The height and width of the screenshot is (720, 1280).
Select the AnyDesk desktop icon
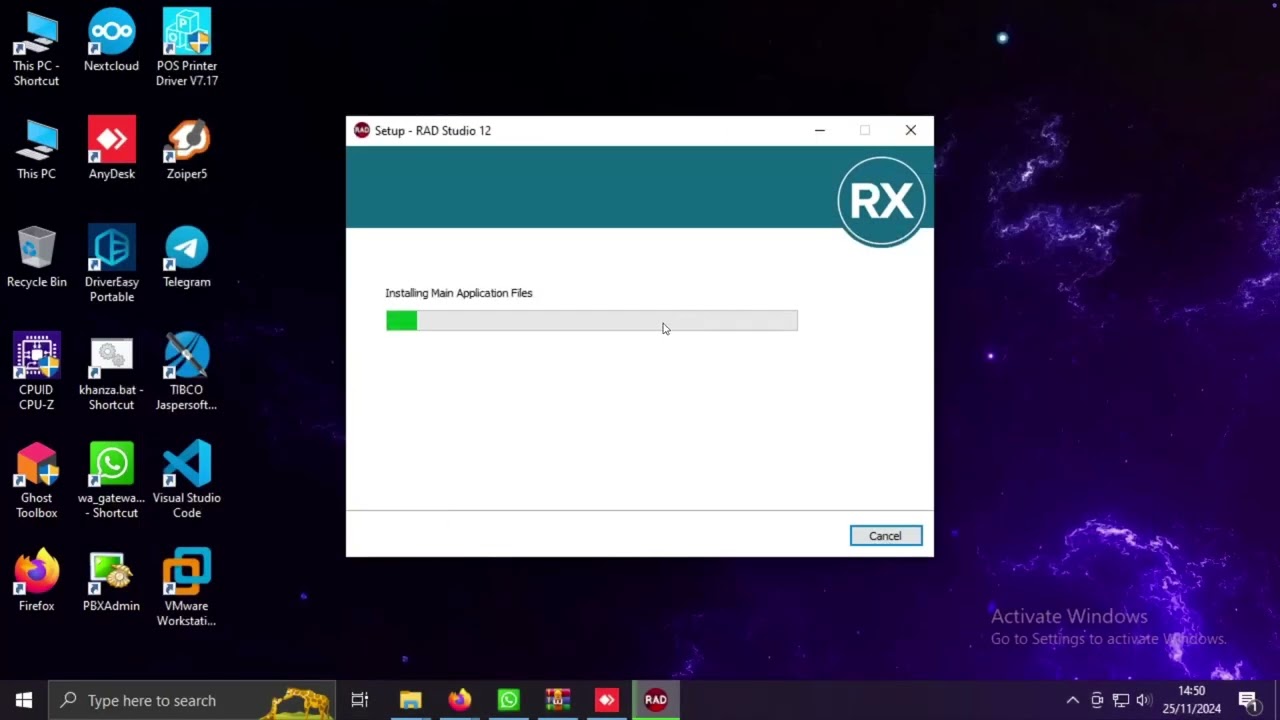tap(111, 149)
